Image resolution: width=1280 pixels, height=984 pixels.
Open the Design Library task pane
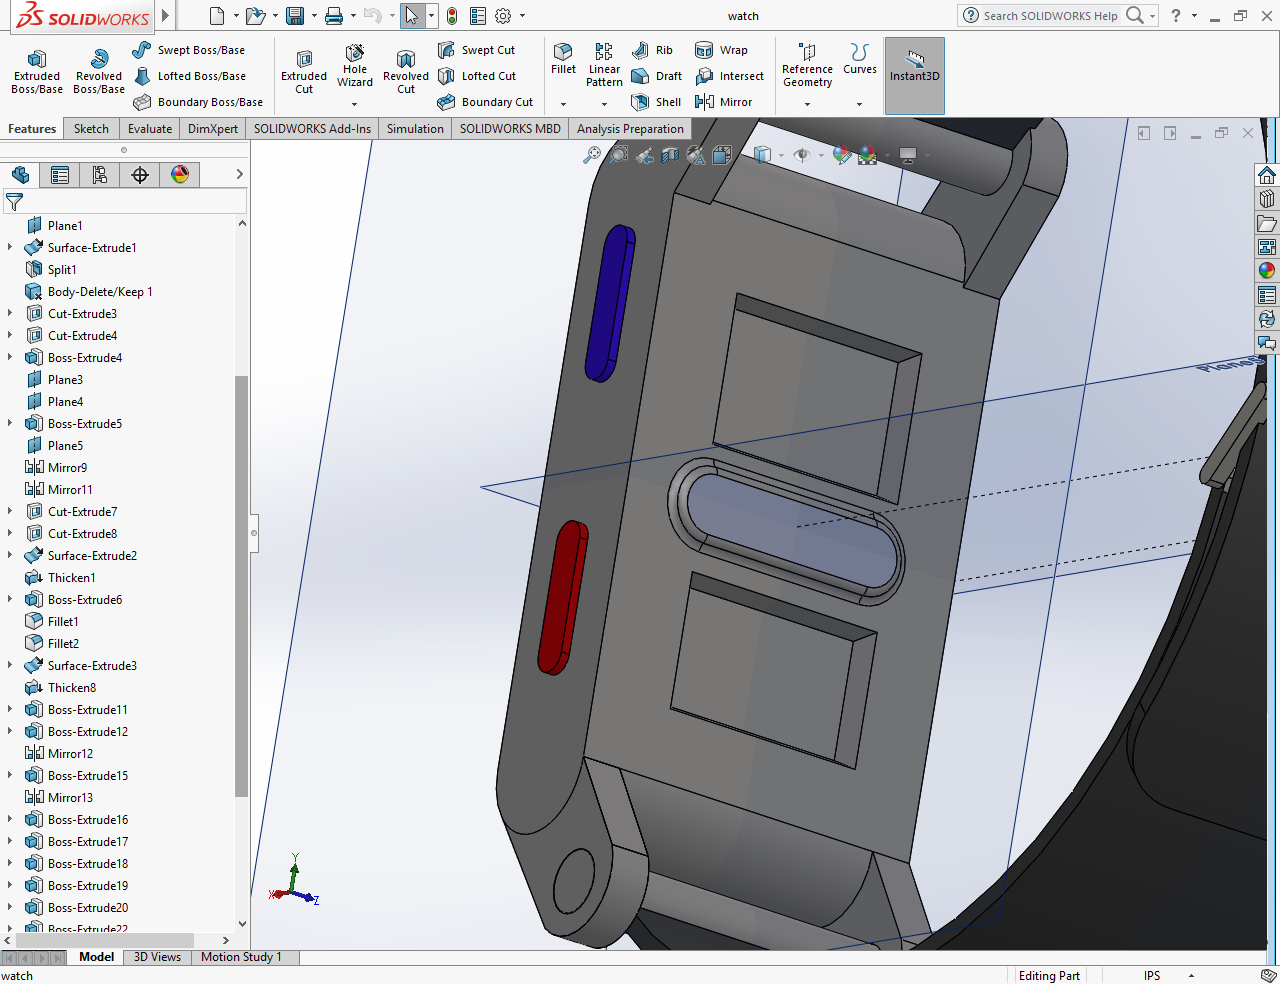click(x=1267, y=199)
